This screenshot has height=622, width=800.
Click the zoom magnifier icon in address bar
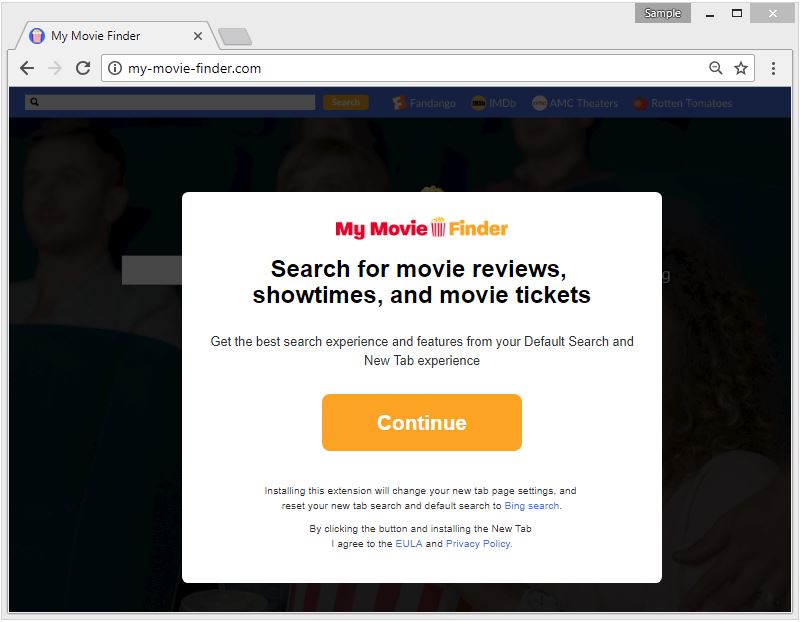(x=715, y=68)
